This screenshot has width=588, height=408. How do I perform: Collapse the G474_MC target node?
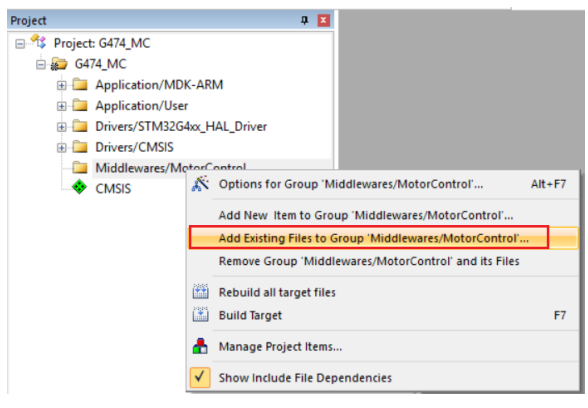[x=41, y=65]
